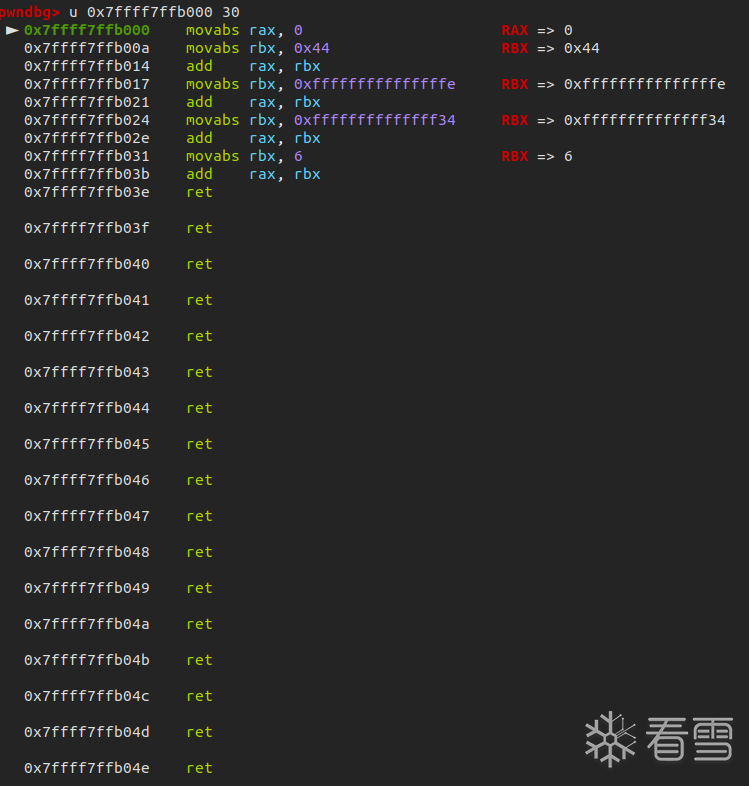749x786 pixels.
Task: Select the green highlighted address 0x7ffff7ffb000
Action: pyautogui.click(x=87, y=30)
